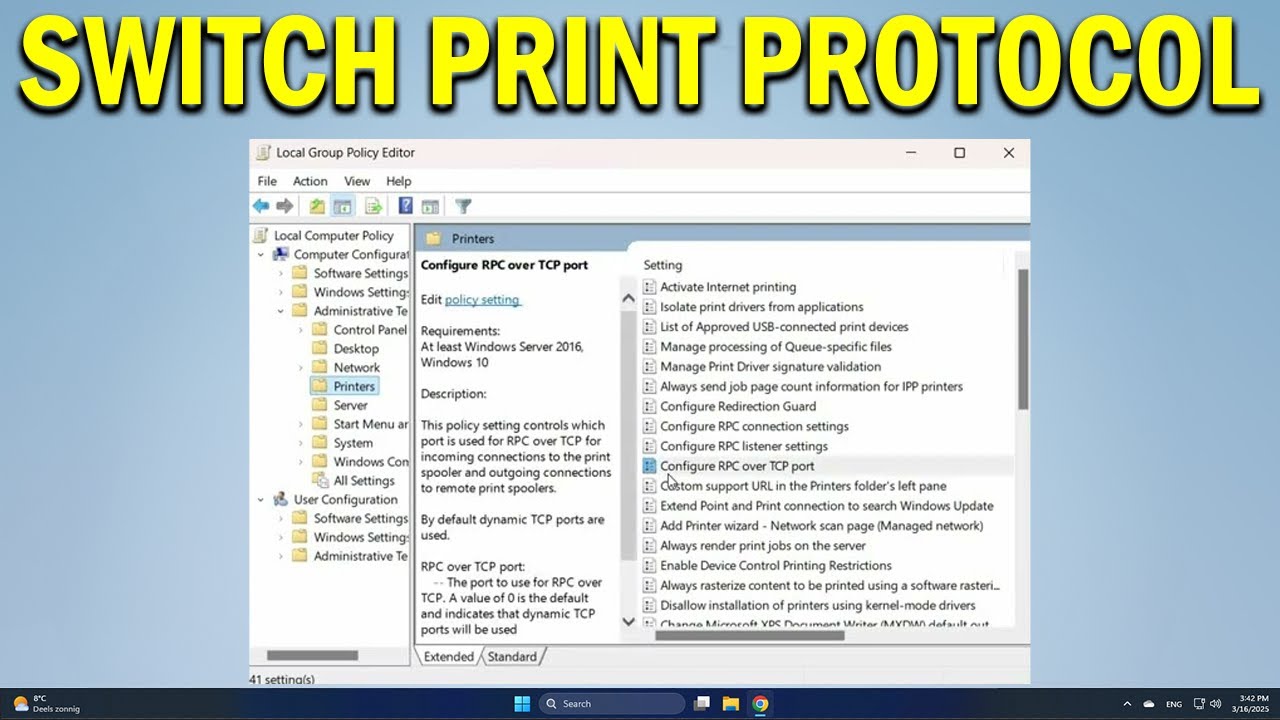Select Manage Print Driver signature validation
This screenshot has height=720, width=1280.
pyautogui.click(x=770, y=367)
